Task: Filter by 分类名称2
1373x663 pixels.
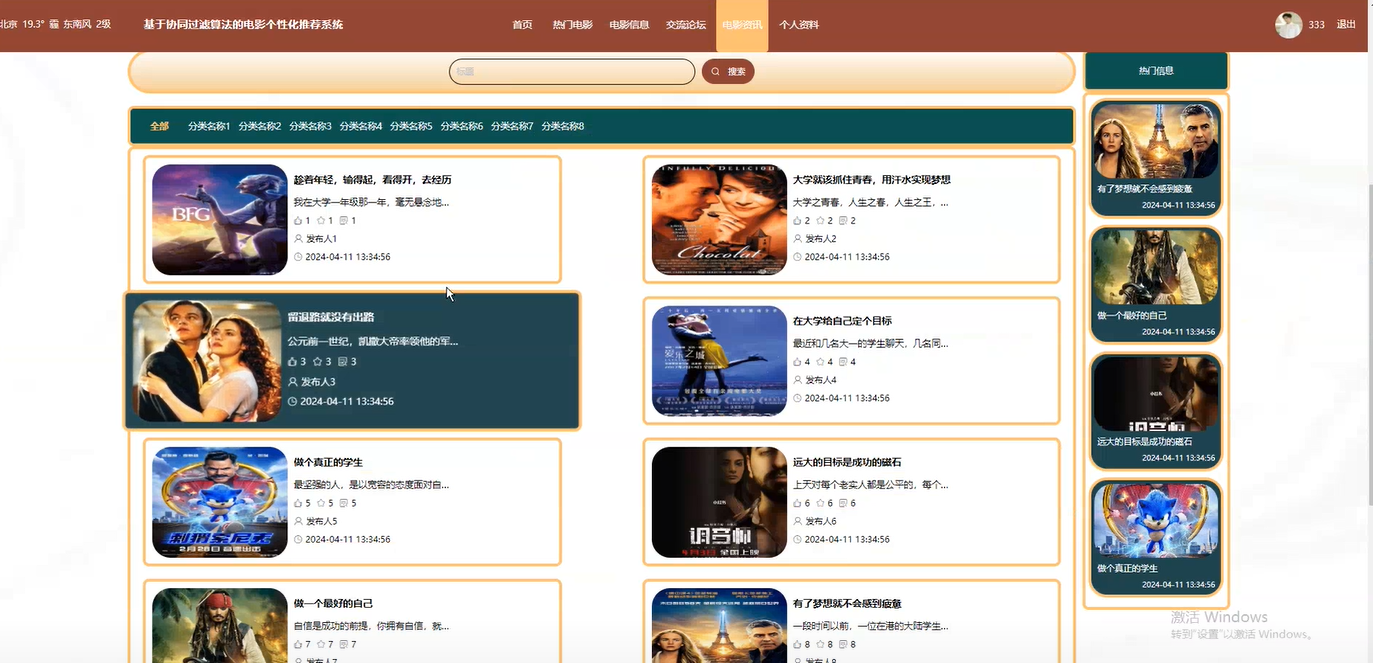Action: tap(260, 126)
